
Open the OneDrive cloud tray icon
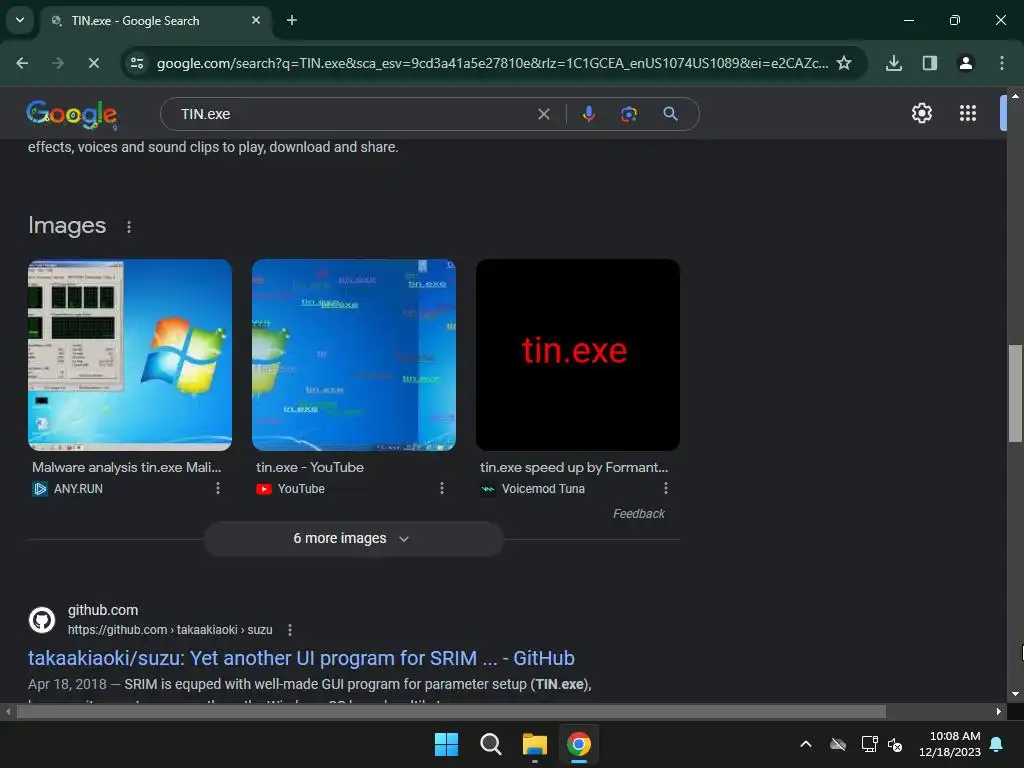(838, 744)
